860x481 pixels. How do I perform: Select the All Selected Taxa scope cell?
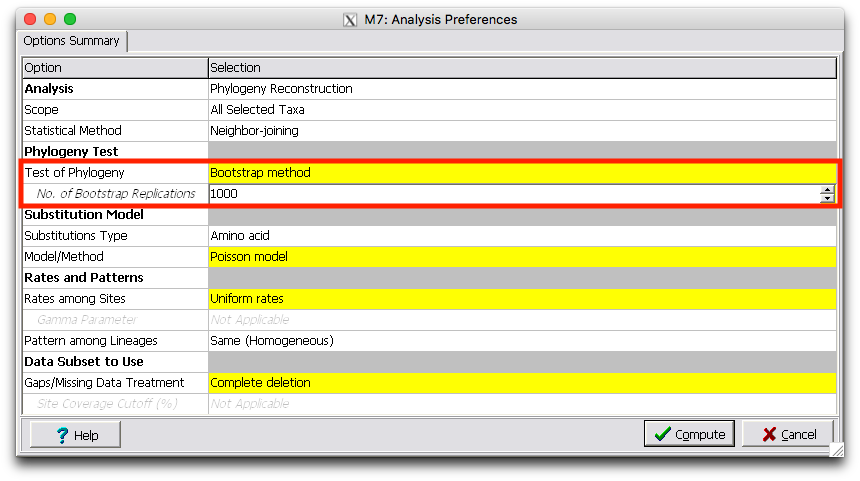(521, 110)
